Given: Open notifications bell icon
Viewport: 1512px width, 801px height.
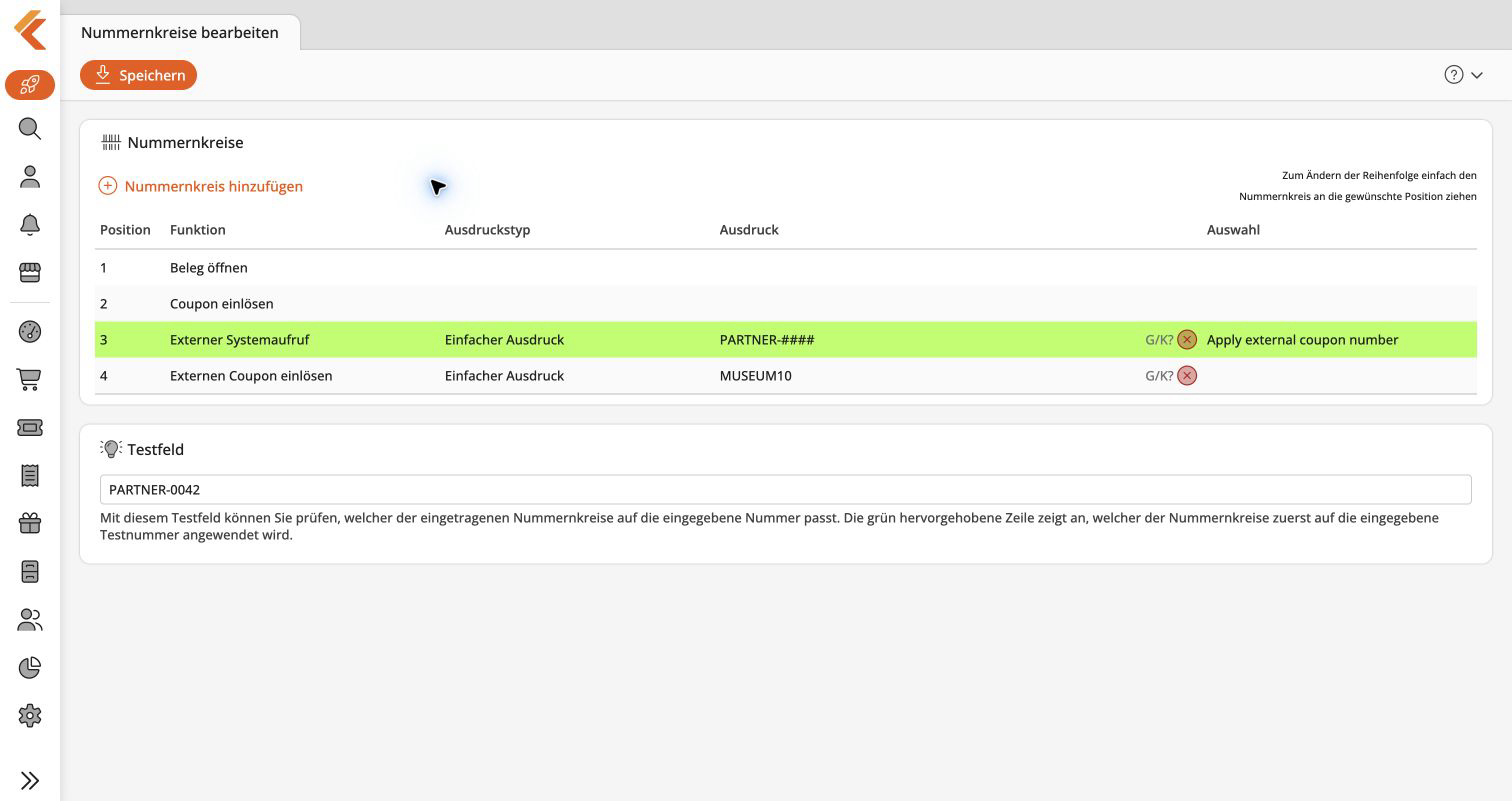Looking at the screenshot, I should (30, 225).
